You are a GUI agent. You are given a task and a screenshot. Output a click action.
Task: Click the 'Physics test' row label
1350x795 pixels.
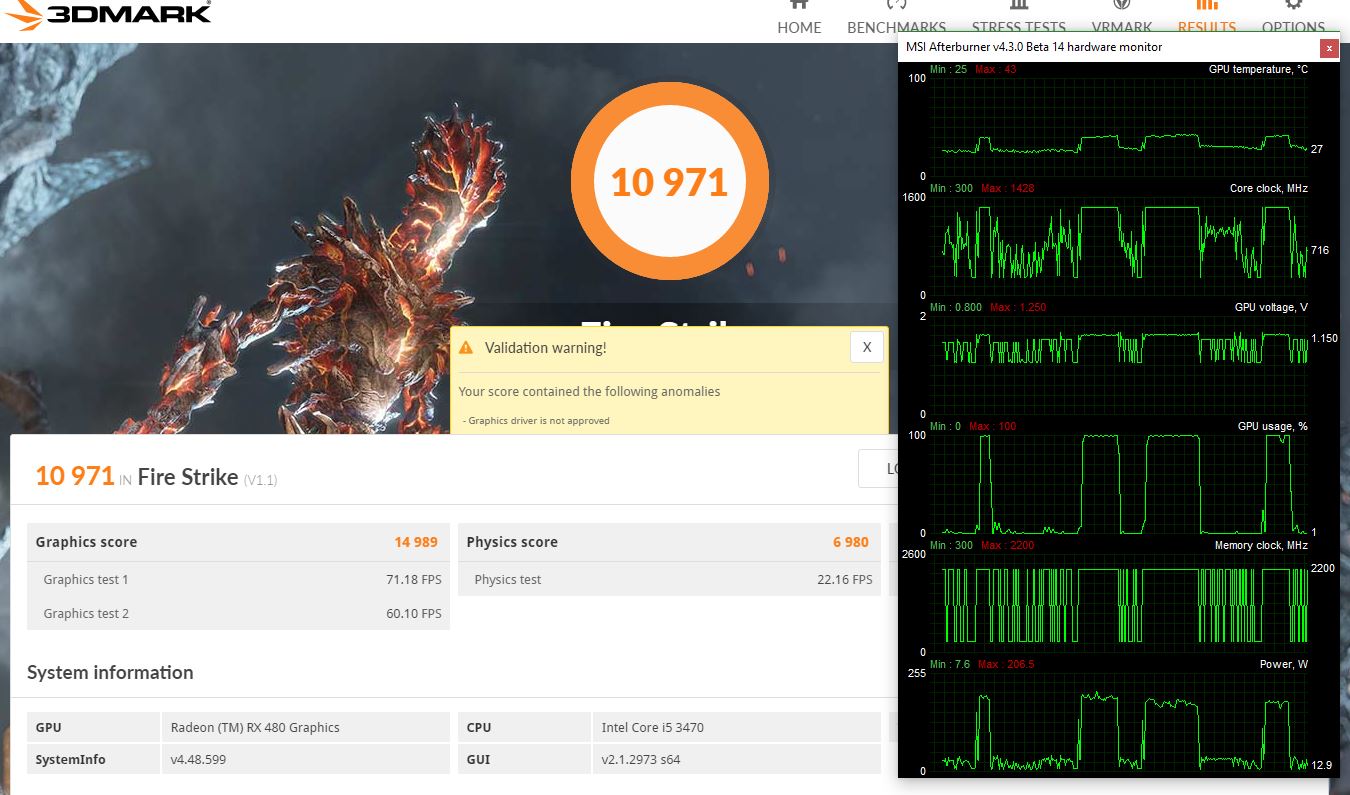508,579
